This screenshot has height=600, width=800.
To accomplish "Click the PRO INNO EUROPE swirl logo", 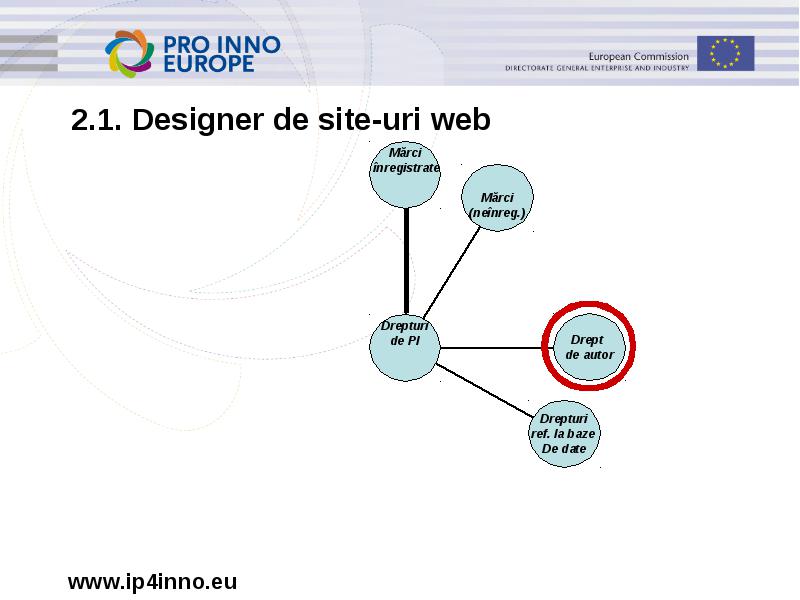I will coord(130,53).
